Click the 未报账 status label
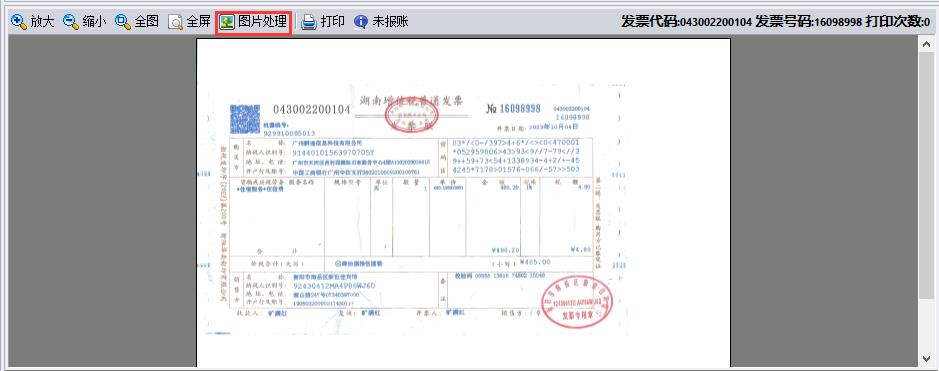This screenshot has height=371, width=939. coord(390,22)
